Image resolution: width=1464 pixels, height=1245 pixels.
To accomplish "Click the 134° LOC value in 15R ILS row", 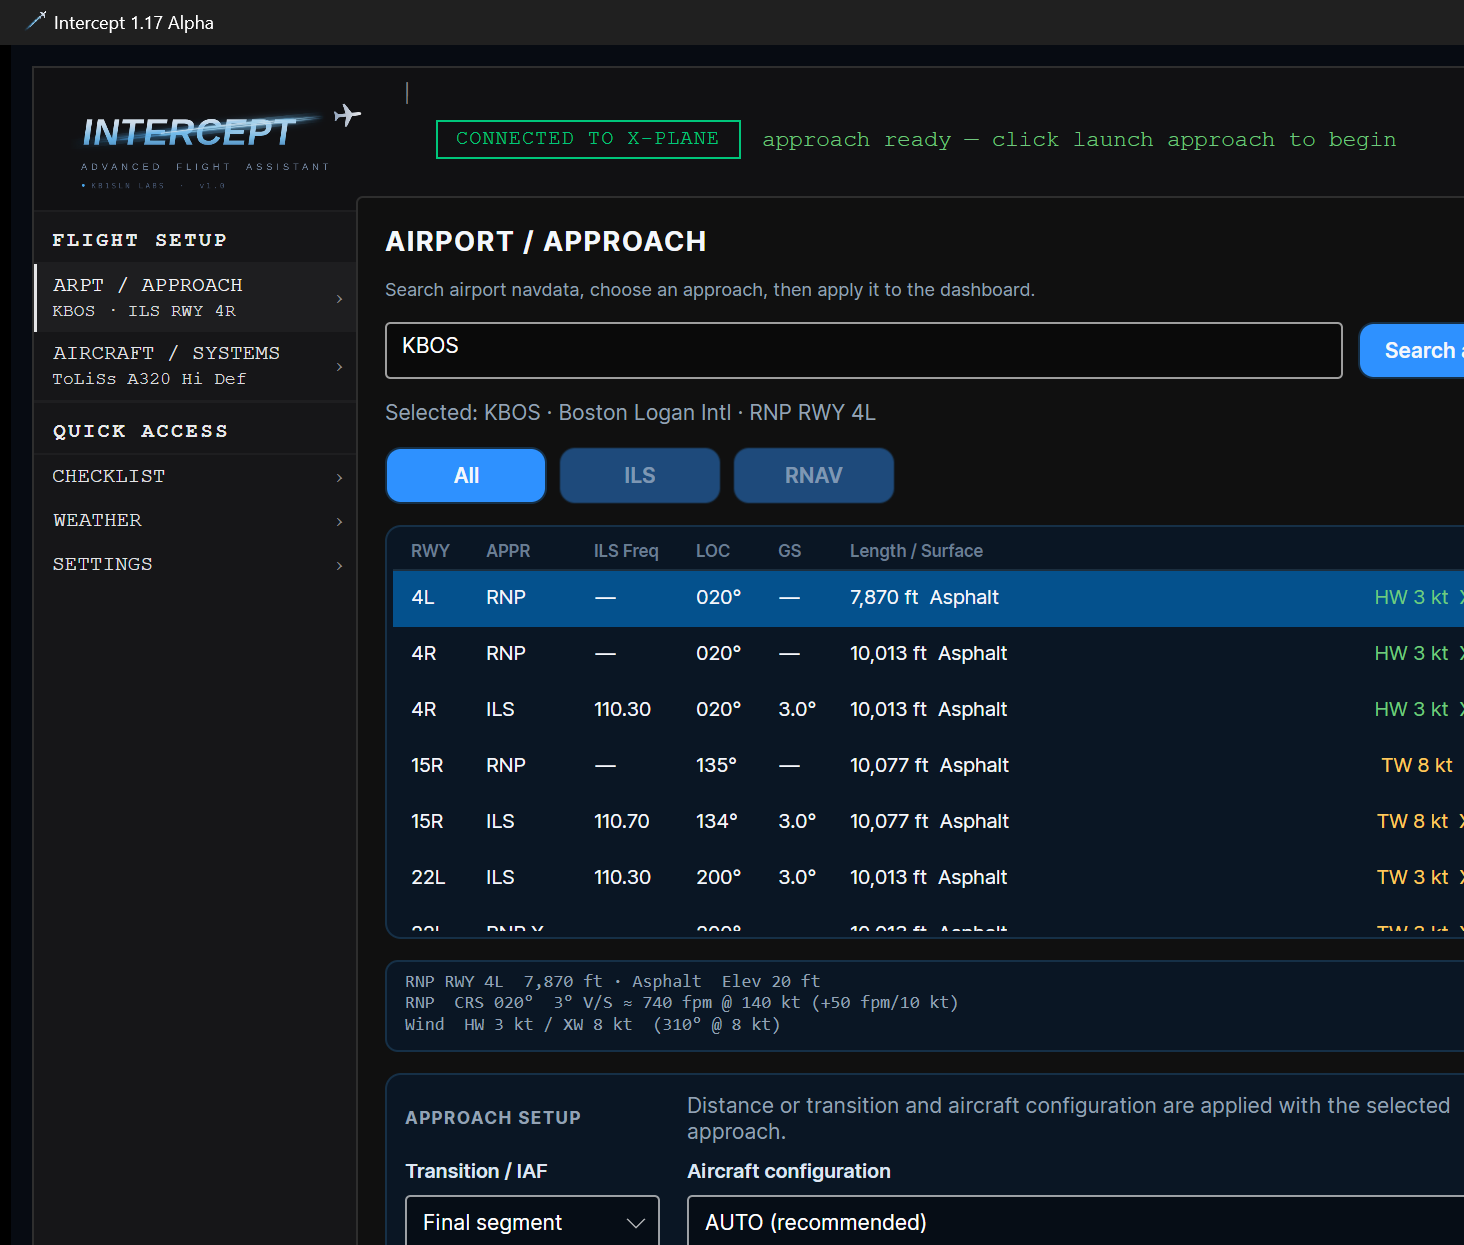I will pyautogui.click(x=716, y=821).
